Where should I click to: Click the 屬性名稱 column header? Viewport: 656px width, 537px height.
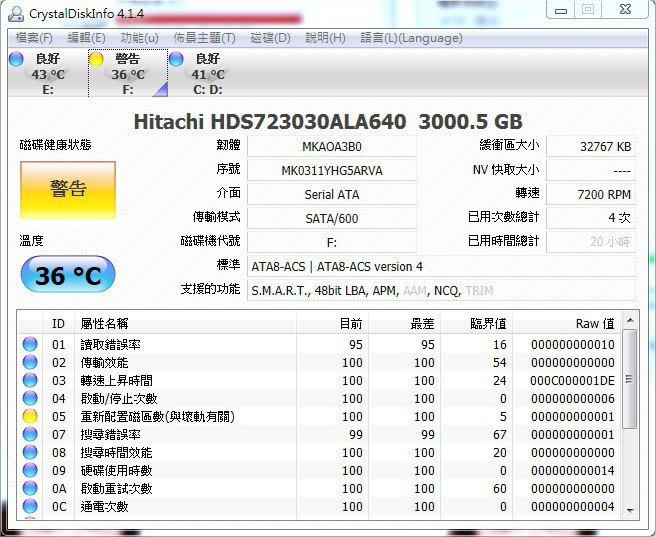tap(185, 323)
